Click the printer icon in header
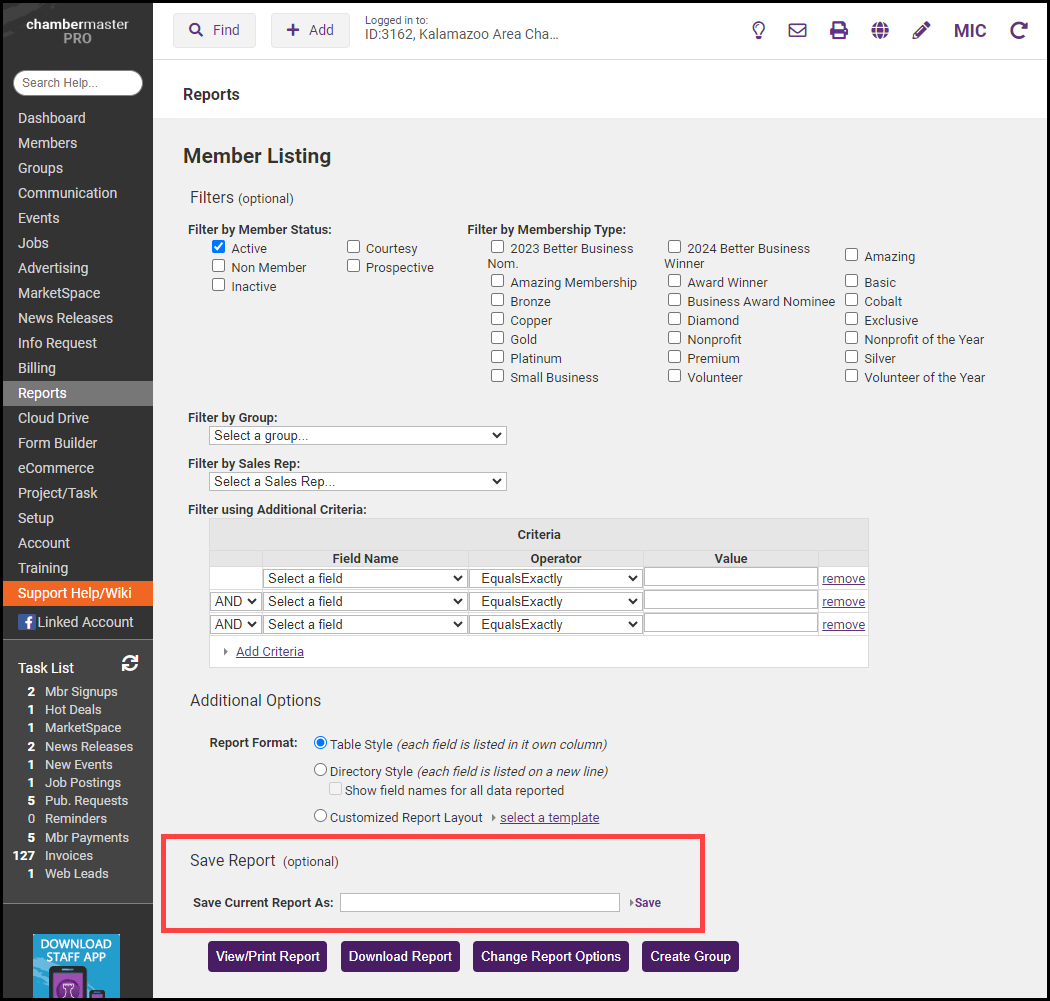Image resolution: width=1050 pixels, height=1001 pixels. (839, 30)
